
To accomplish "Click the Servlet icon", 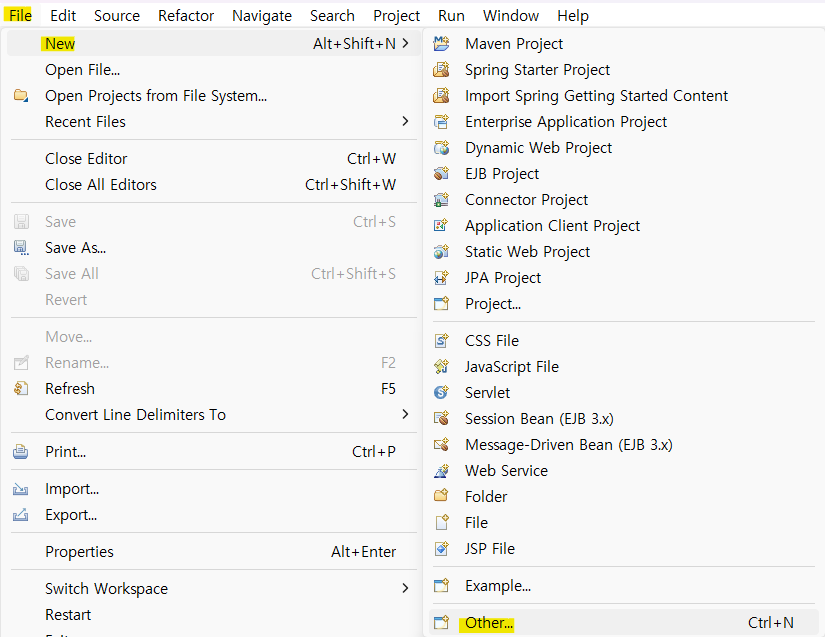I will [441, 392].
